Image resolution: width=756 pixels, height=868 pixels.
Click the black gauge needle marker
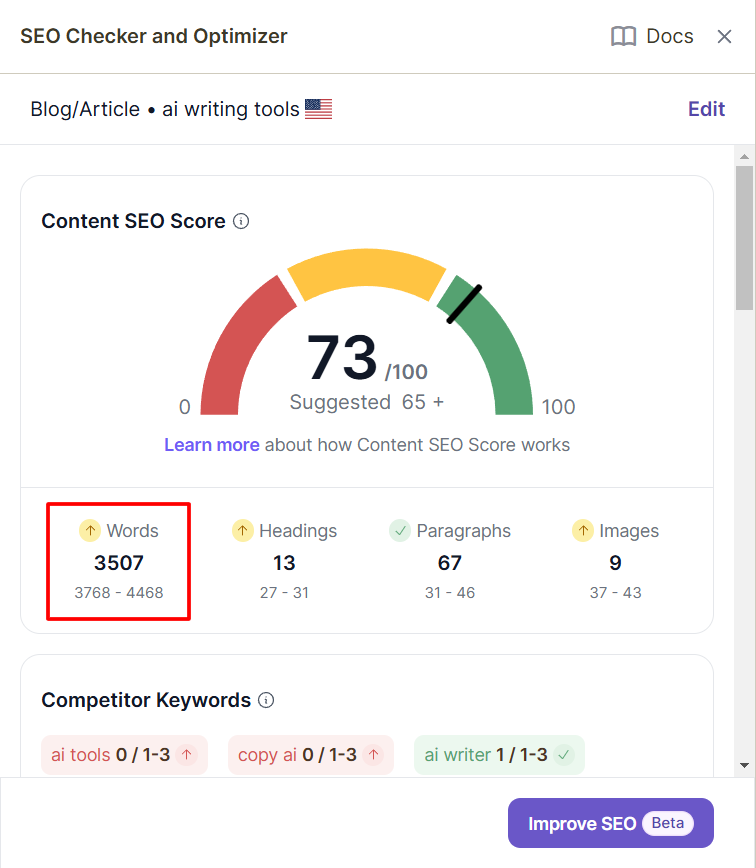[x=464, y=304]
